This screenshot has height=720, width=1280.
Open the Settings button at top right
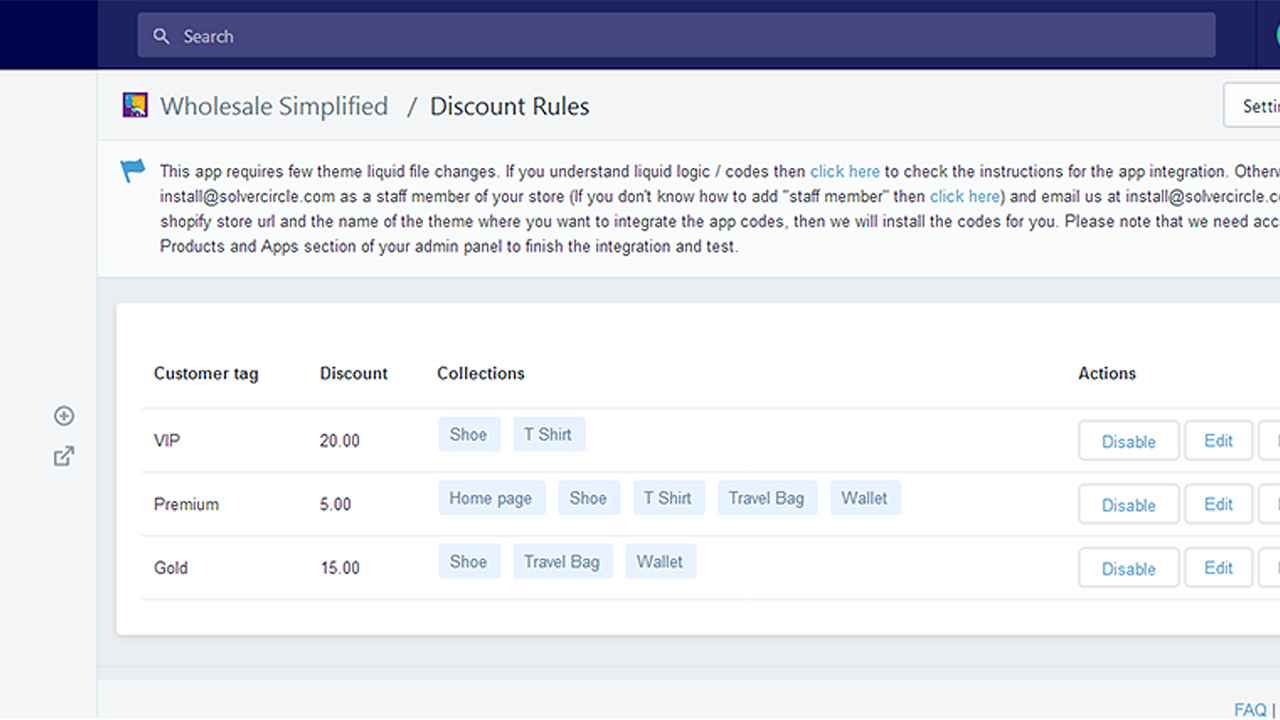coord(1258,105)
